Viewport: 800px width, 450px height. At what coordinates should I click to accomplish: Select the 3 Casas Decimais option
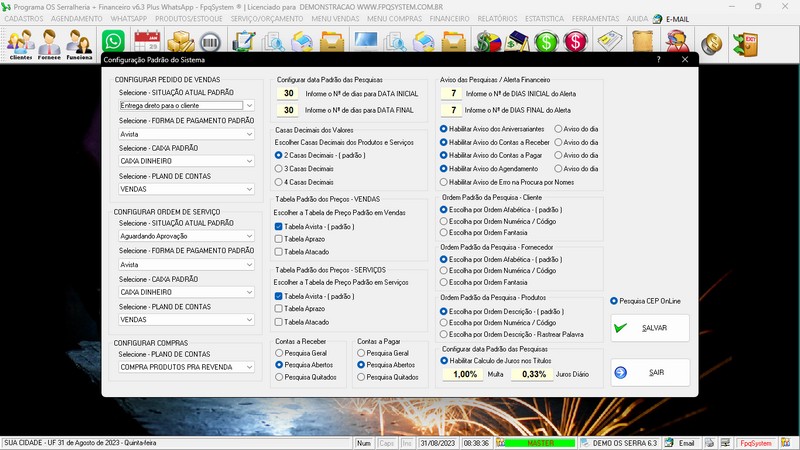pos(280,169)
